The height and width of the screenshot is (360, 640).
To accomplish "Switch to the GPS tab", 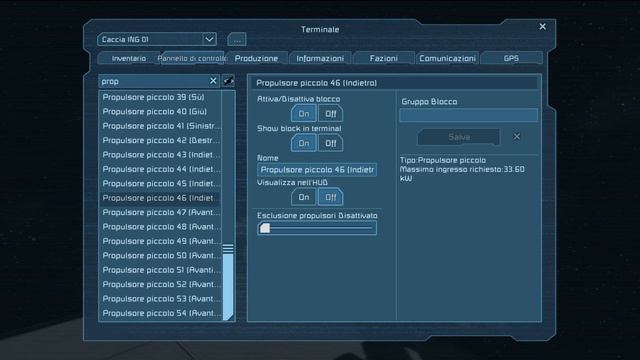I will click(x=511, y=58).
